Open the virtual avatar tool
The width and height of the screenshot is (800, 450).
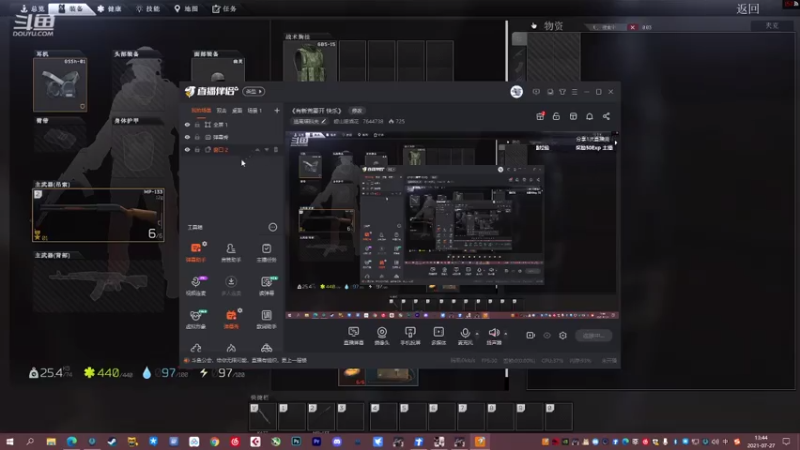click(x=196, y=319)
